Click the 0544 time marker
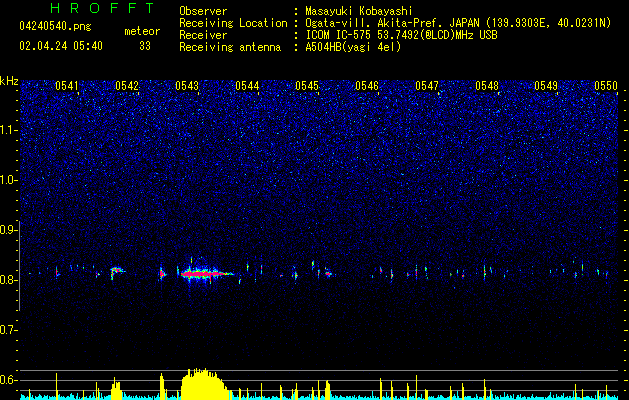Viewport: 629px width, 400px height. tap(247, 85)
